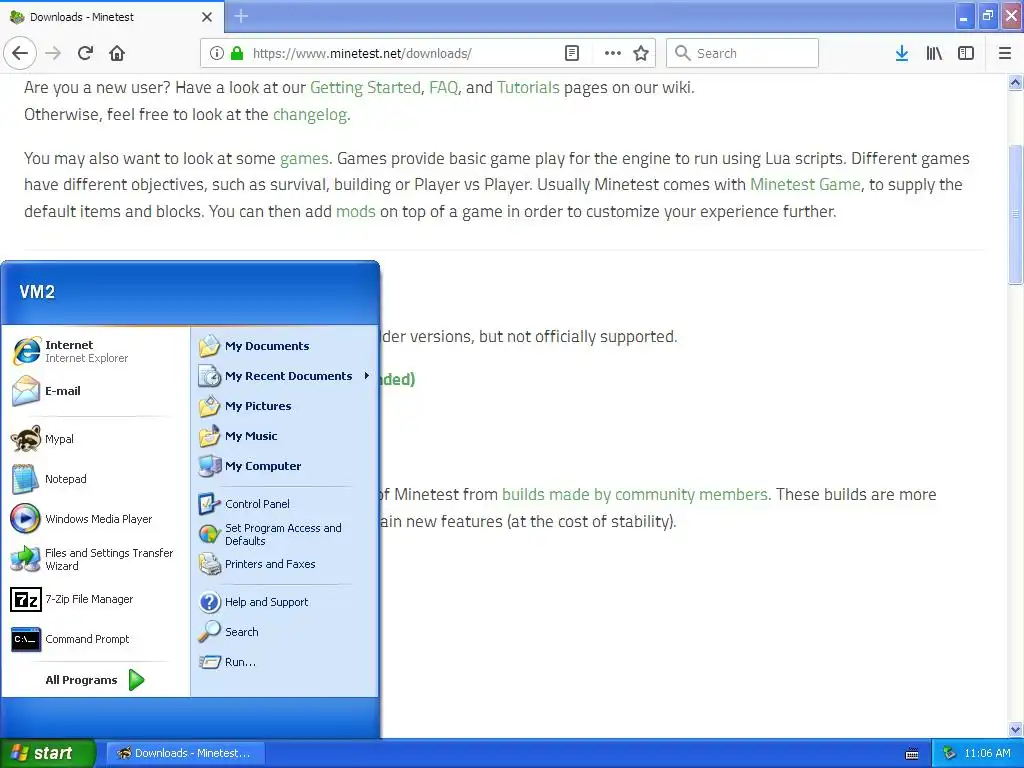Open the Run... dialog
Image resolution: width=1024 pixels, height=768 pixels.
tap(285, 662)
